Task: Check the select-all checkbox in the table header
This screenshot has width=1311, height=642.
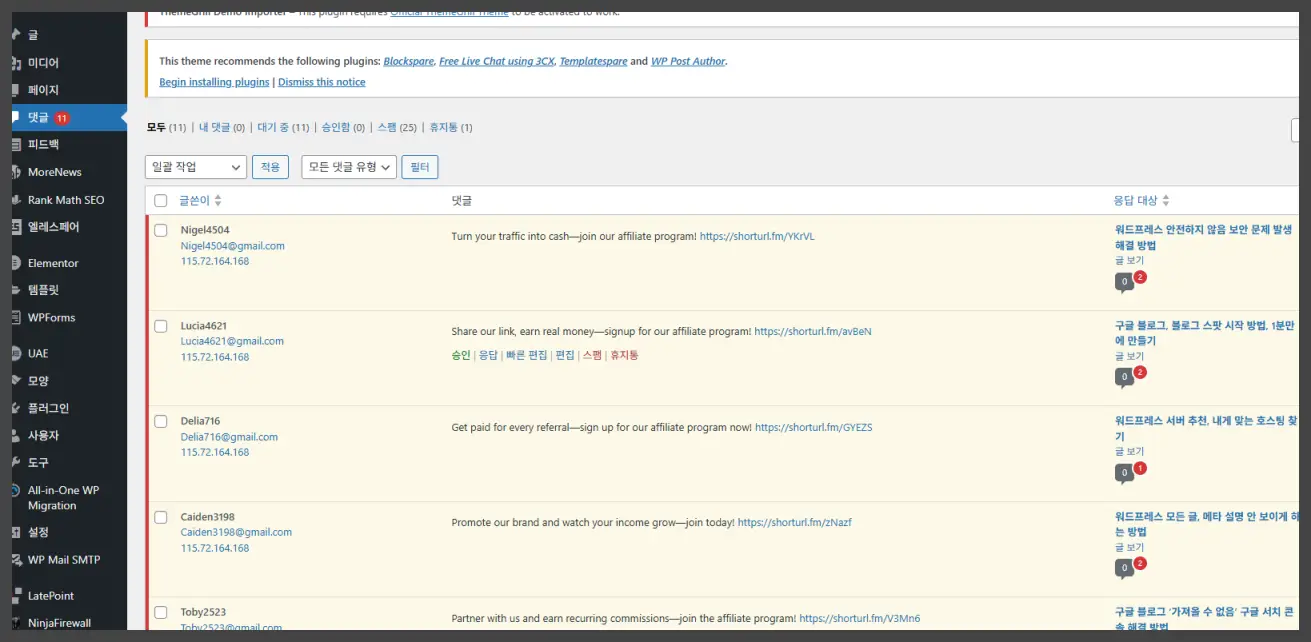Action: pos(161,201)
